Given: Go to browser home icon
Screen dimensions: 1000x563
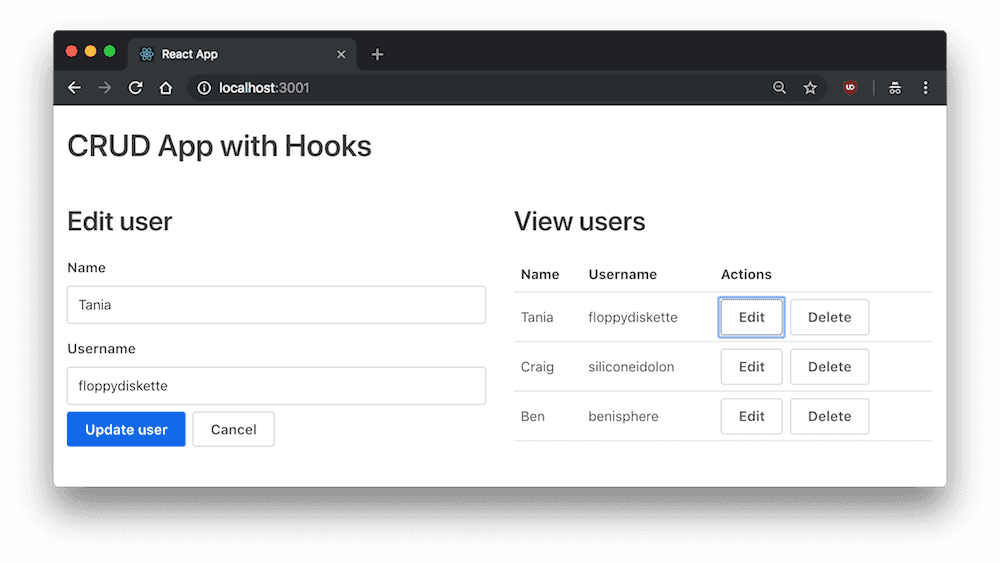Looking at the screenshot, I should [x=166, y=88].
